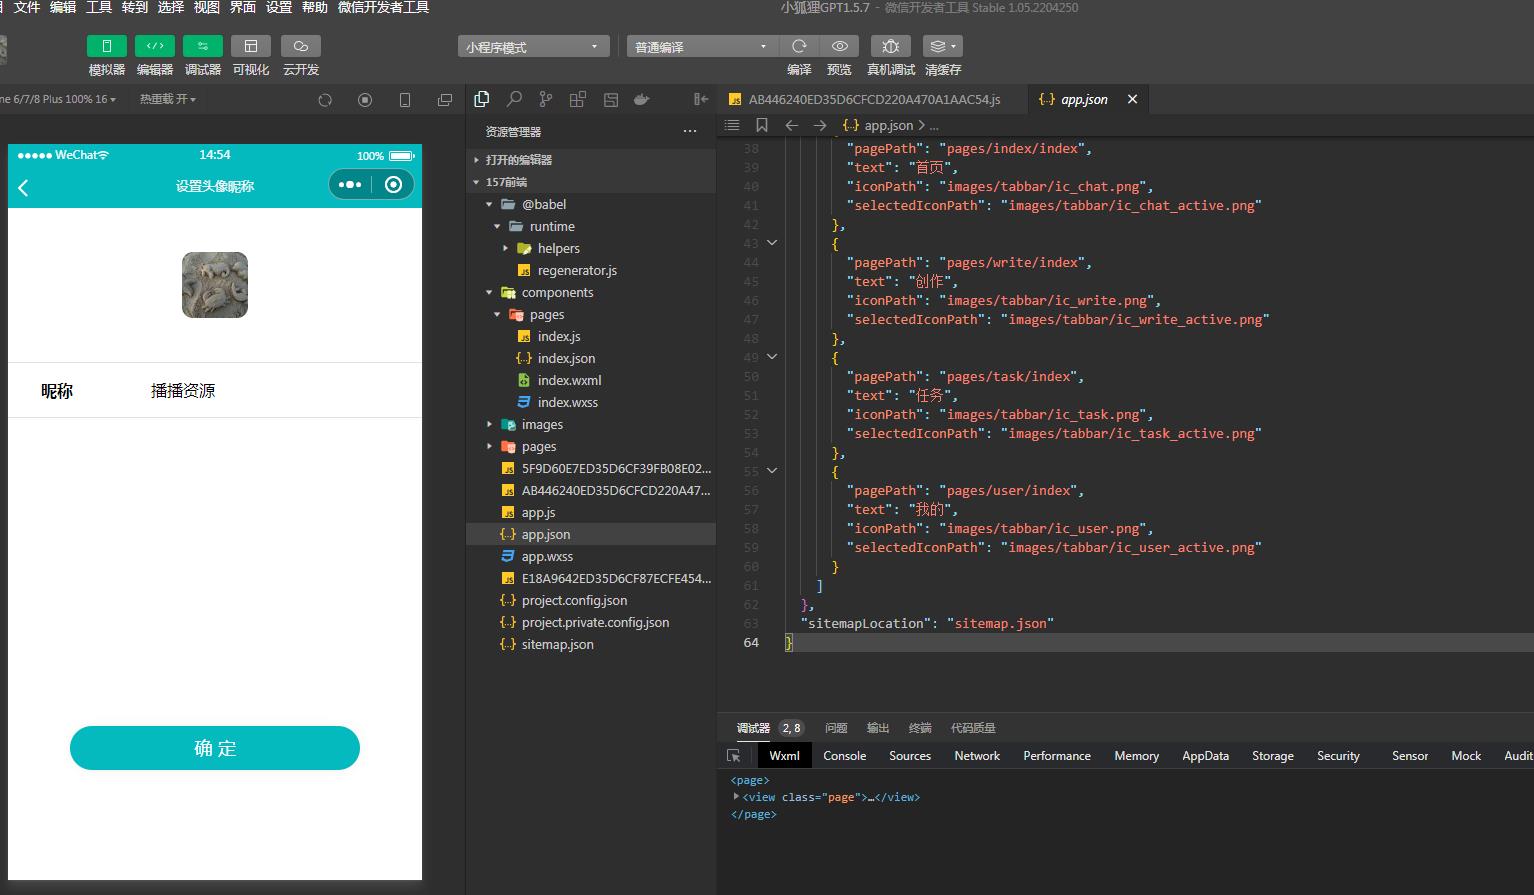The image size is (1534, 895).
Task: Open the mini program mode dropdown
Action: click(533, 46)
